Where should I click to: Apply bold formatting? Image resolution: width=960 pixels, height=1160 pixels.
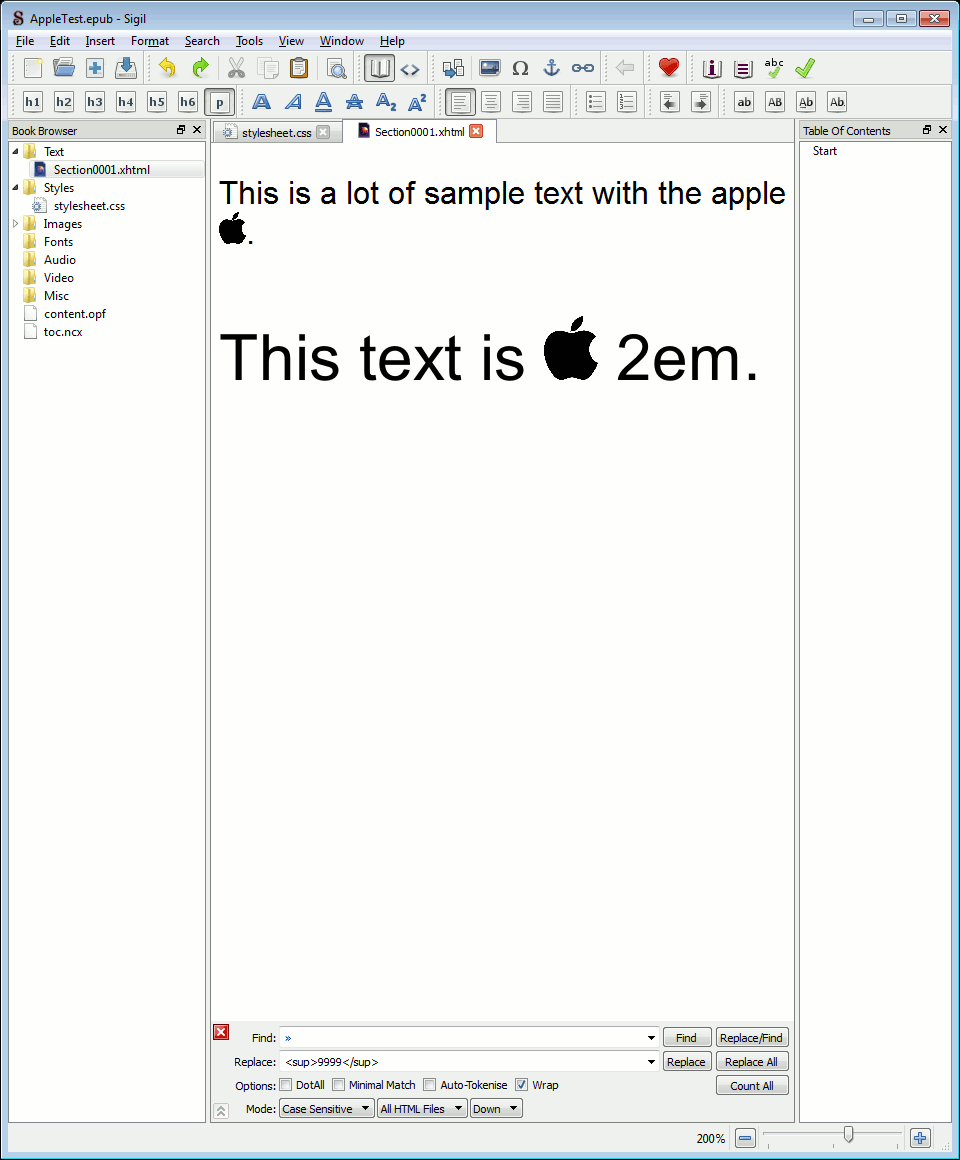pos(261,102)
